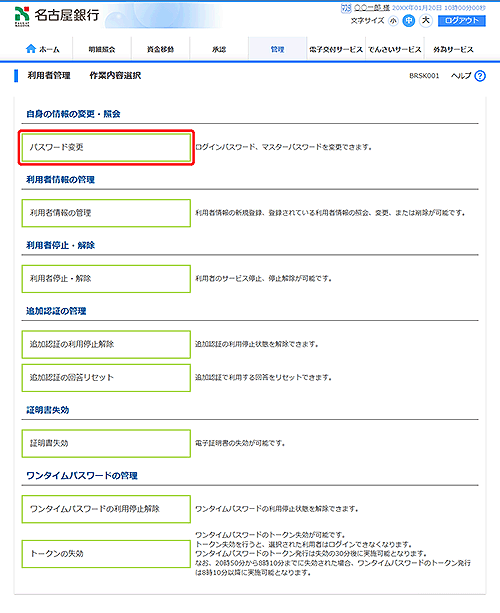
Task: Switch to the 承認 tab
Action: 219,49
